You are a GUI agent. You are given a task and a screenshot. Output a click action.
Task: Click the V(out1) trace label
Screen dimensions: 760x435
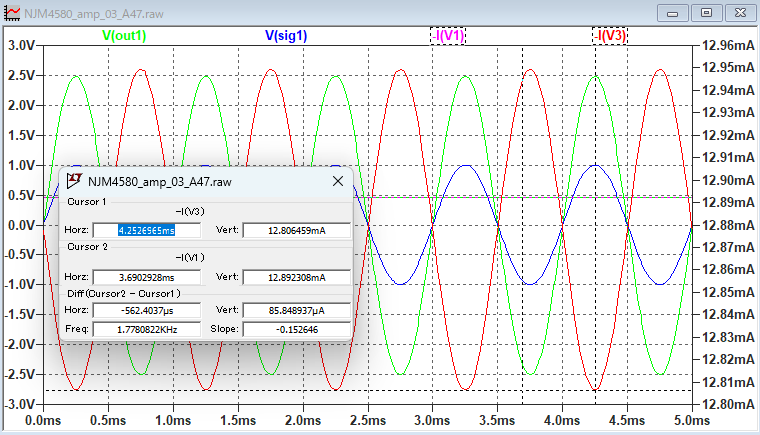[125, 35]
